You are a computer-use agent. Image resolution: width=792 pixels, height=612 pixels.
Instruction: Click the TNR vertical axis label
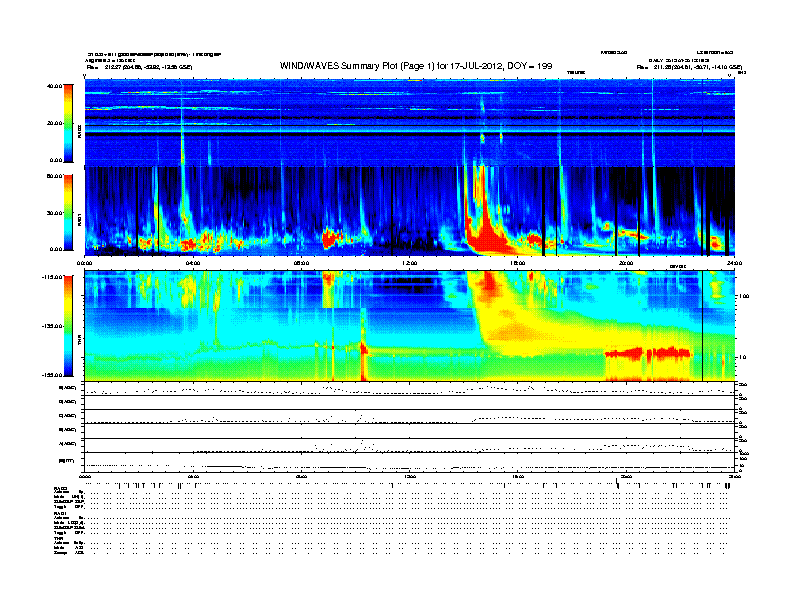80,341
